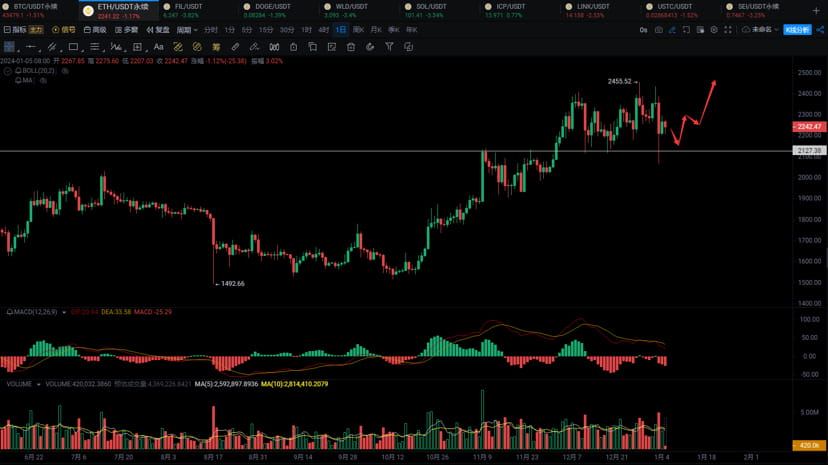Select the ruler measurement tool
Viewport: 828px width, 465px height.
pyautogui.click(x=235, y=47)
